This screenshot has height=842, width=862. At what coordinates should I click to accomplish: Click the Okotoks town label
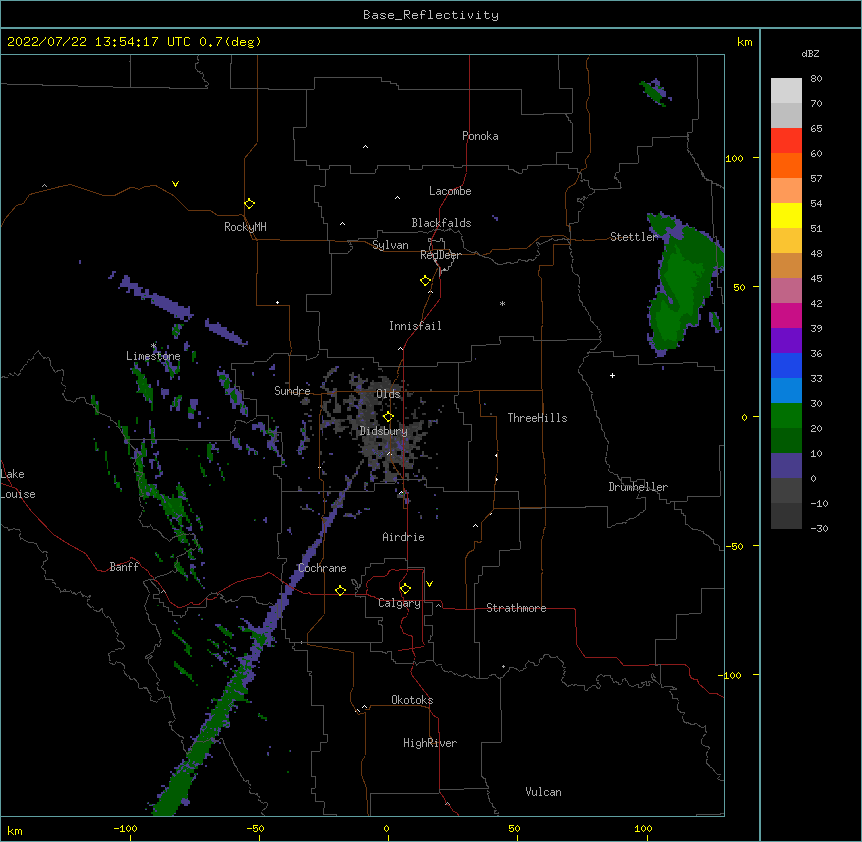[412, 700]
